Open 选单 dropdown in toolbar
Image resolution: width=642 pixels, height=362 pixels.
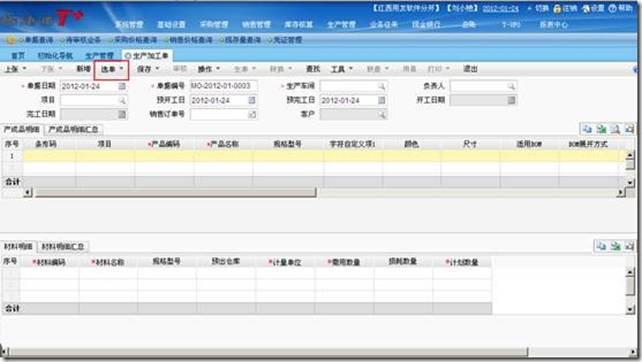tap(112, 69)
